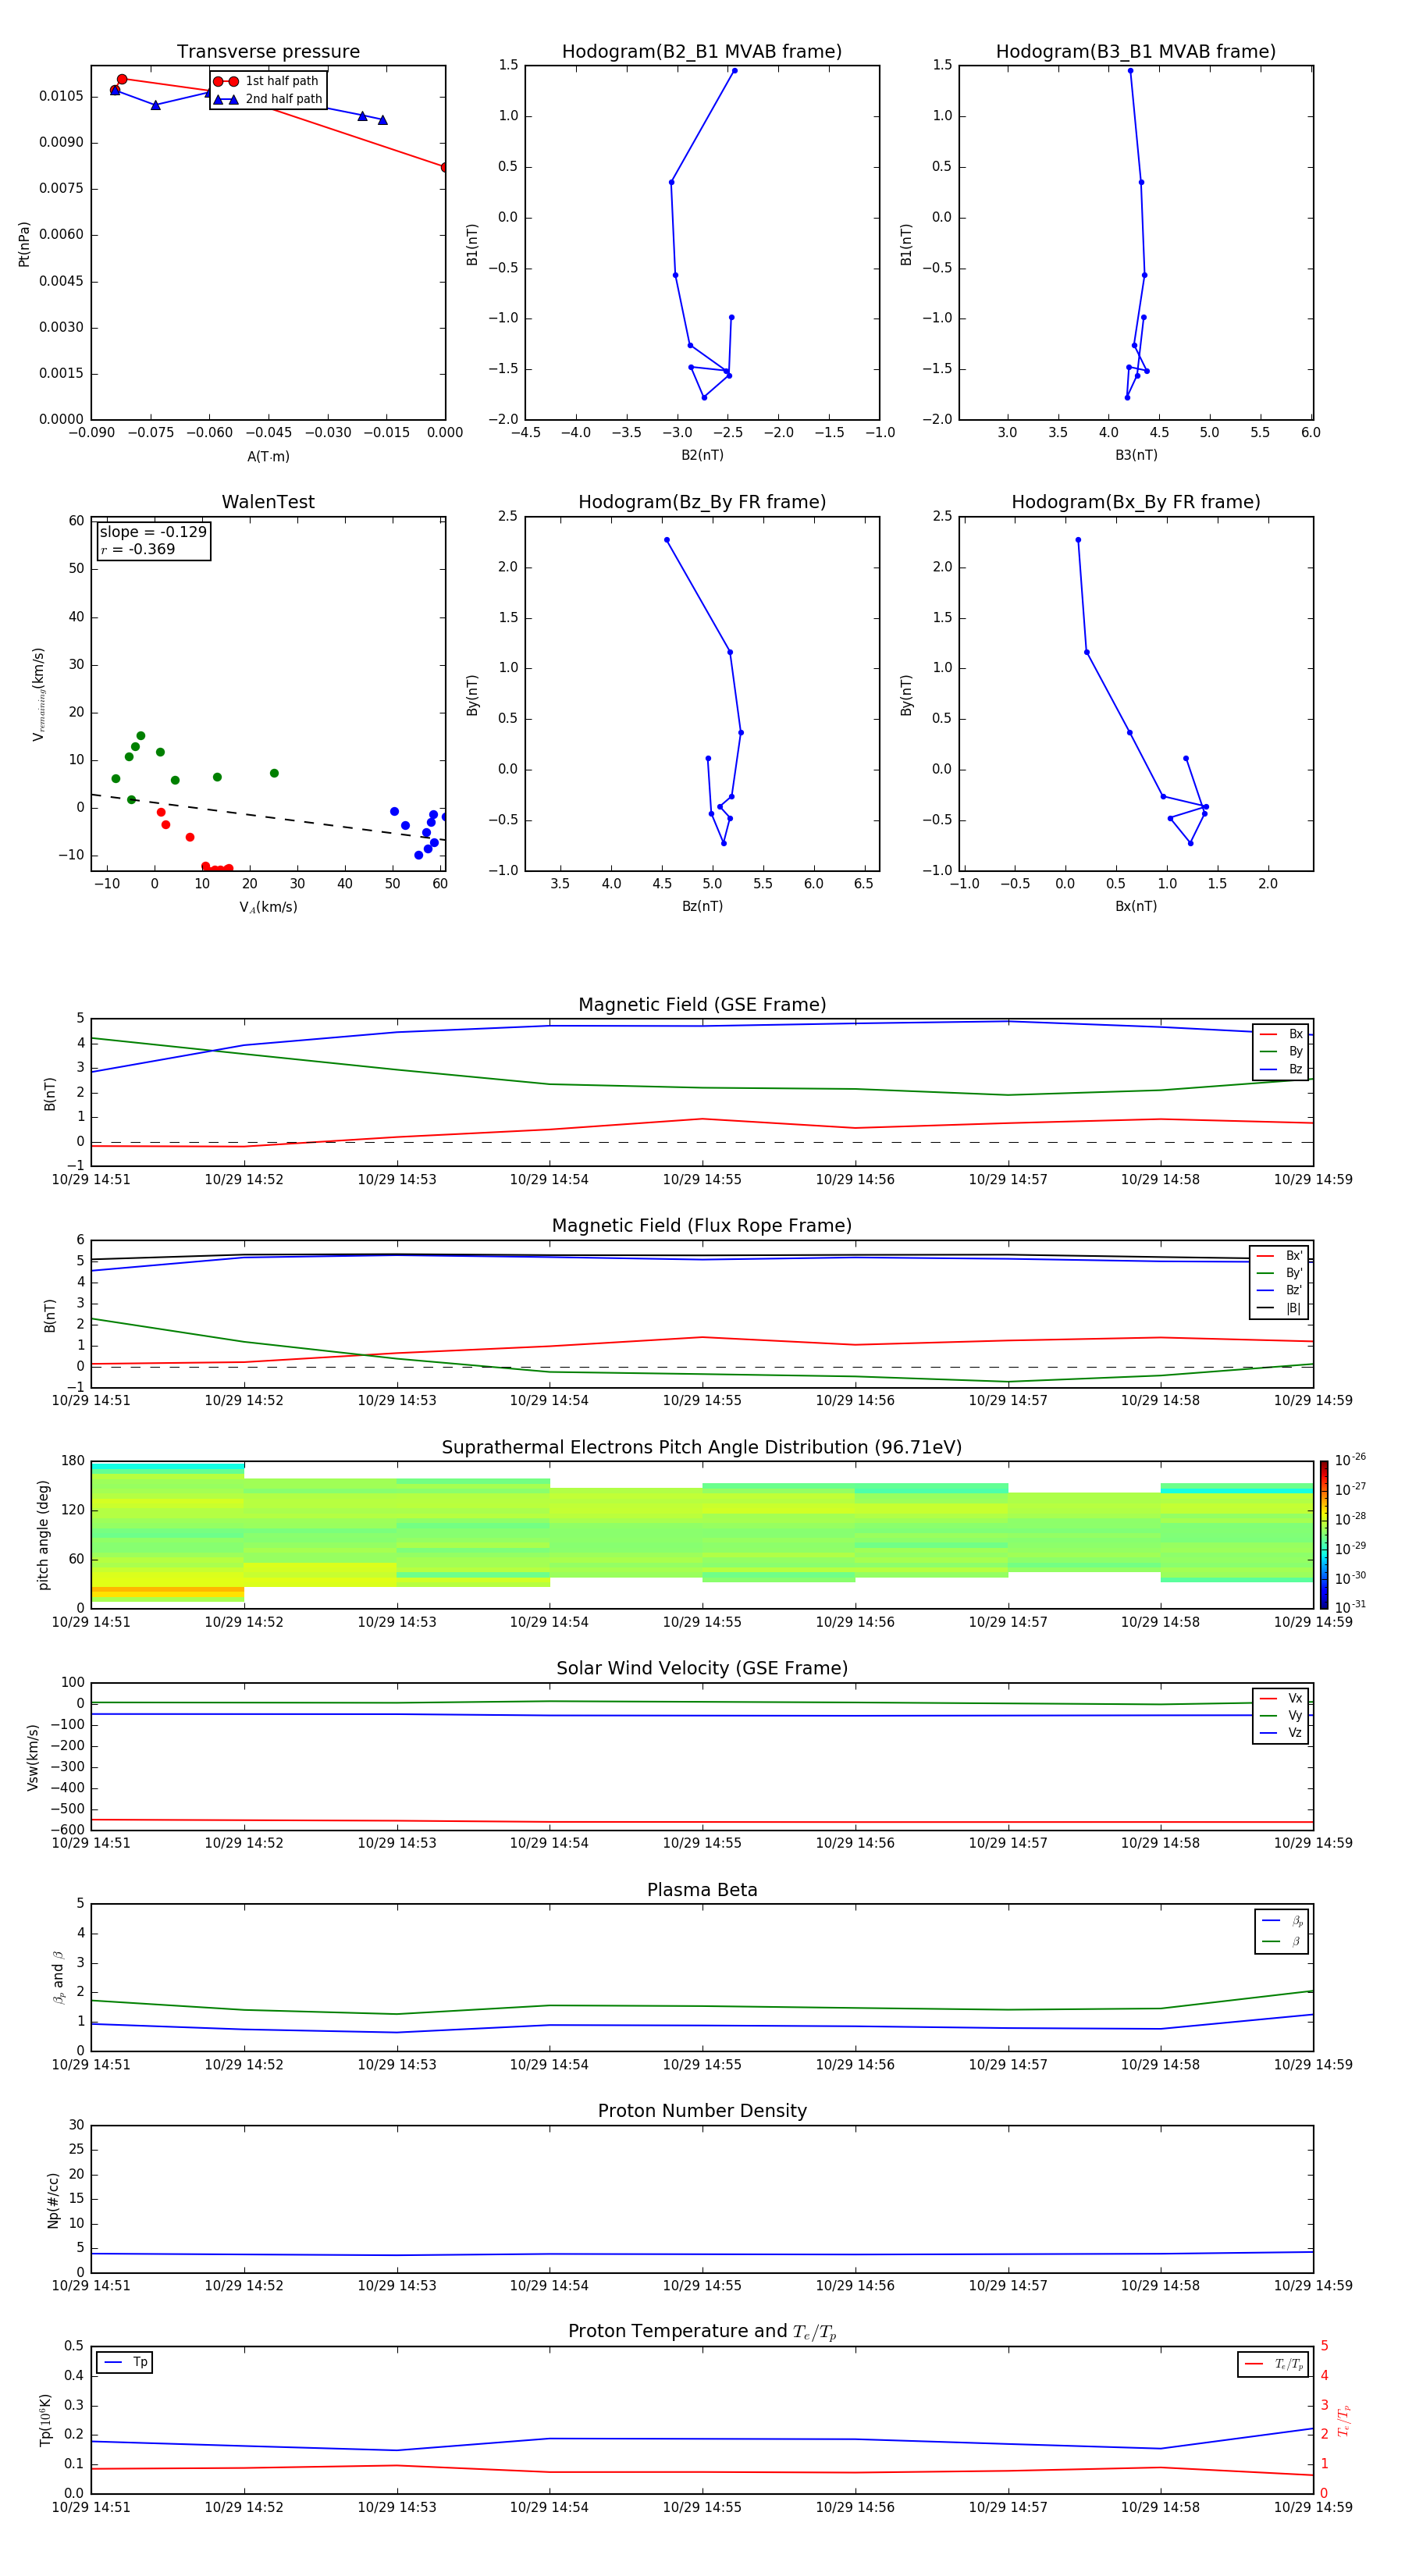Click the topmost point in B2_B1 hodogram
This screenshot has height=2576, width=1405.
[x=734, y=71]
